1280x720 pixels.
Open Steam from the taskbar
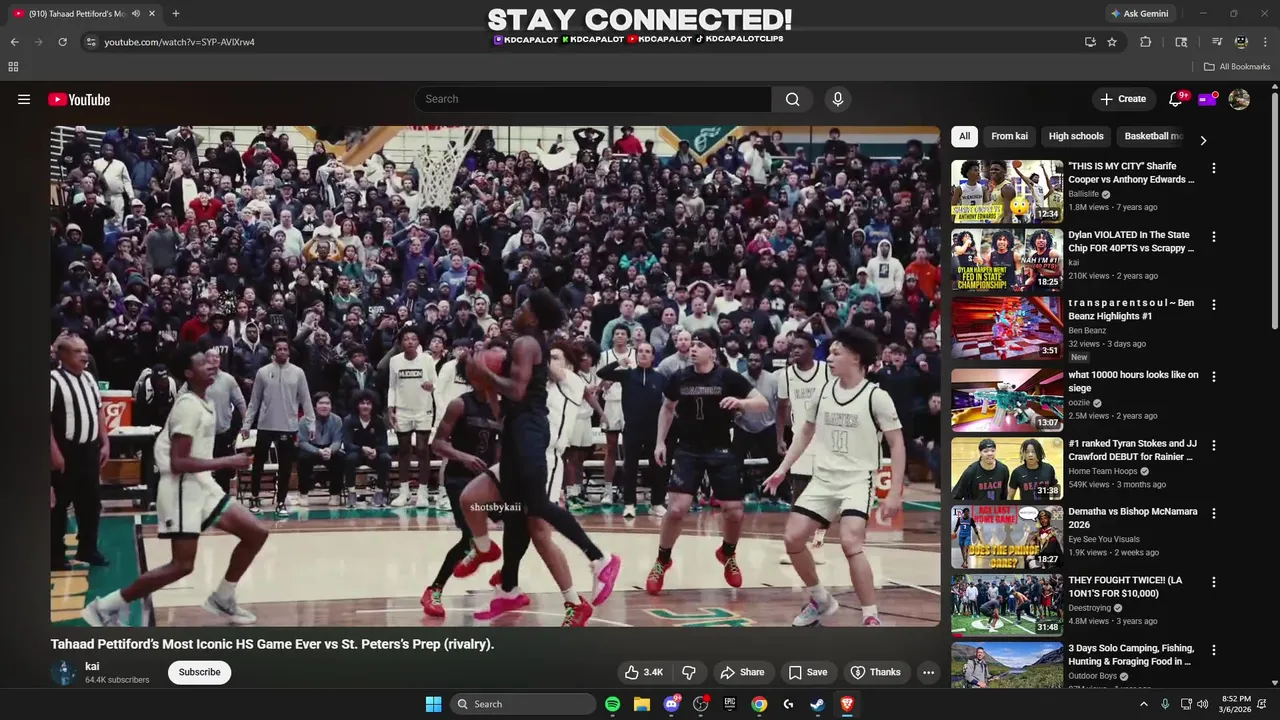(x=817, y=704)
